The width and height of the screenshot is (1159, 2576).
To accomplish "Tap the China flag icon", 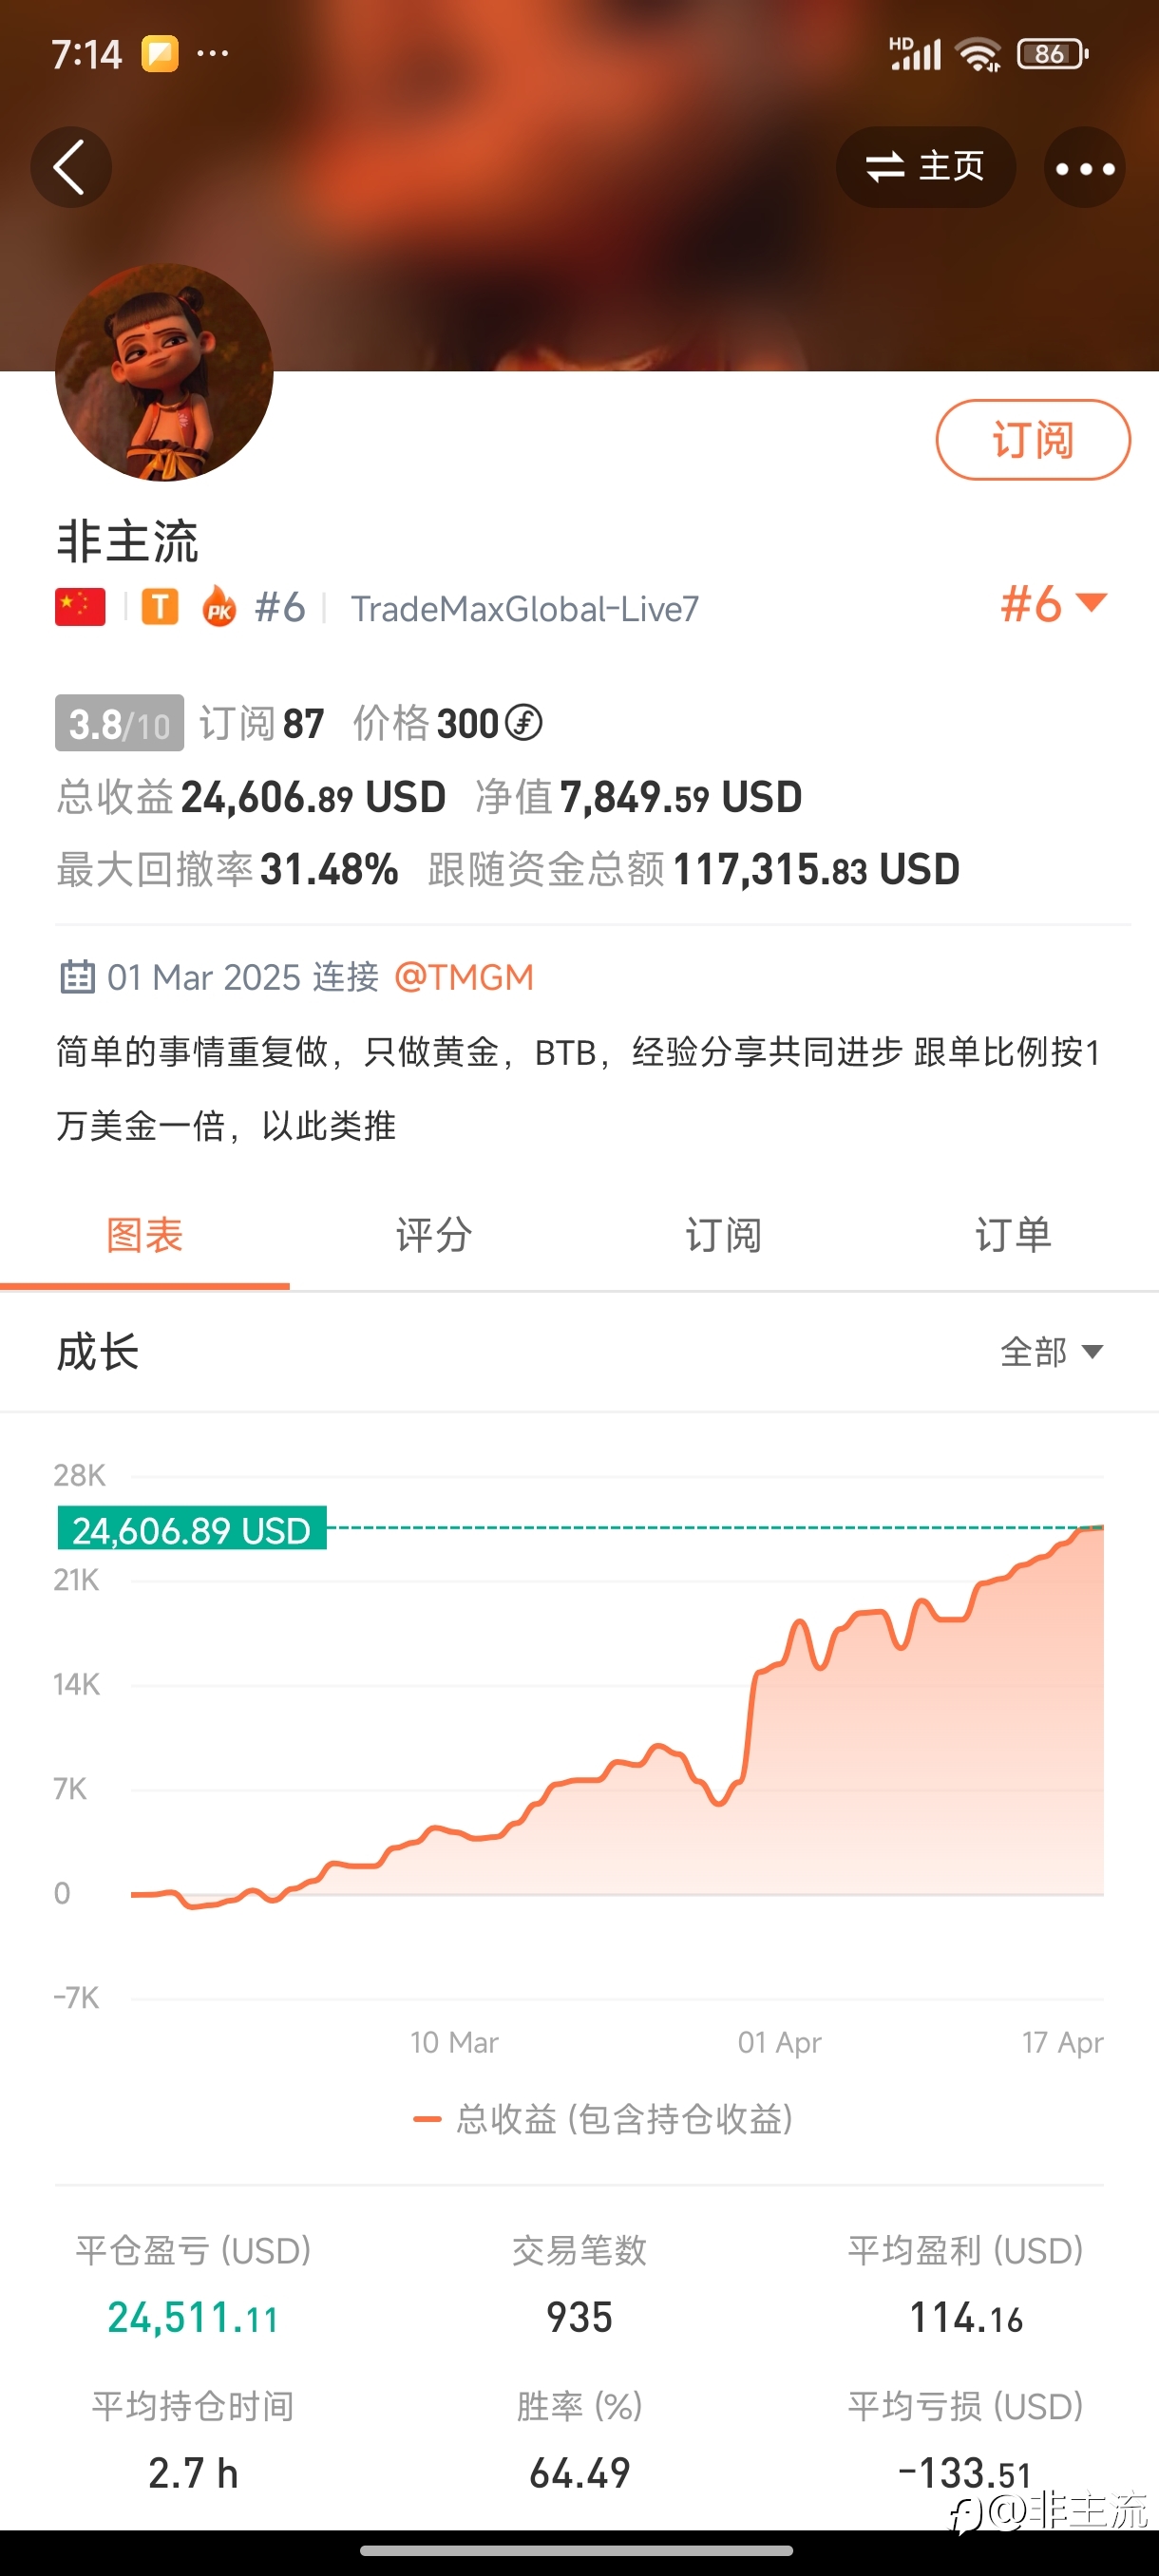I will click(80, 607).
